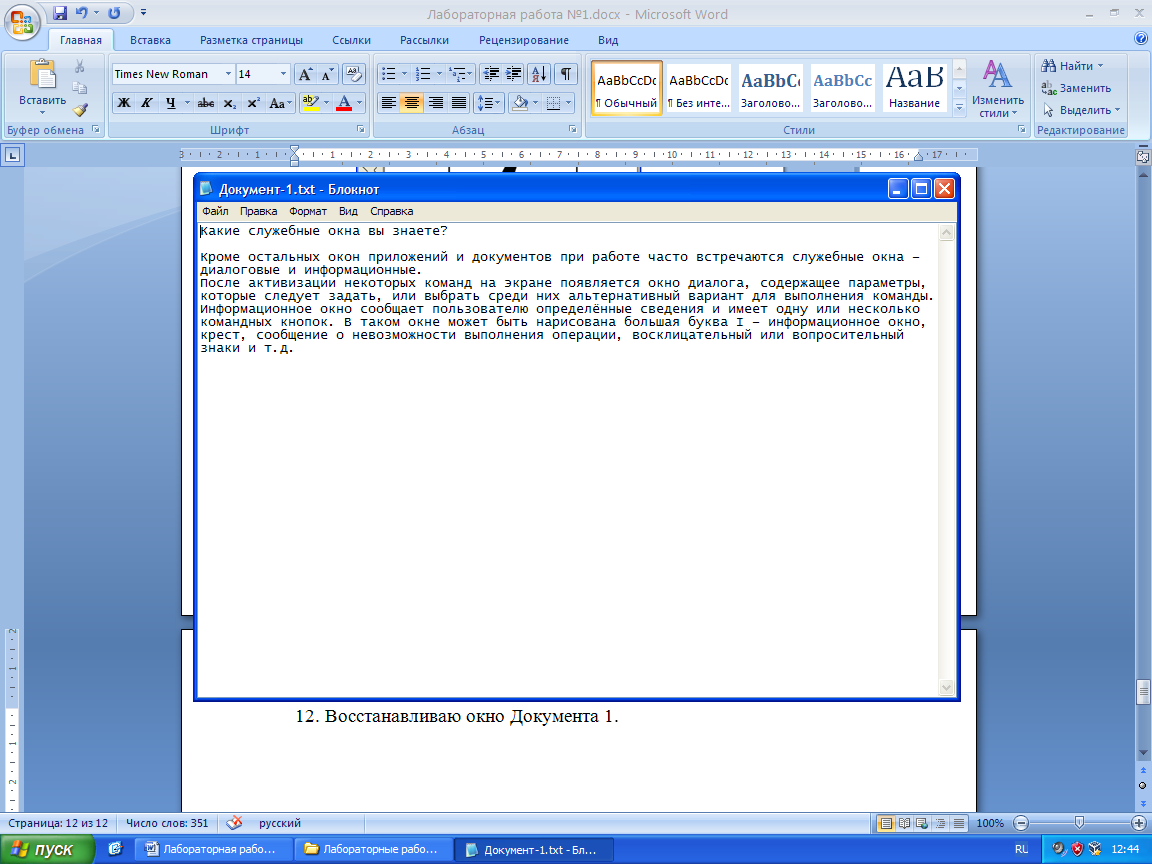Toggle strikethrough (abc) formatting
The image size is (1152, 864).
click(x=206, y=104)
